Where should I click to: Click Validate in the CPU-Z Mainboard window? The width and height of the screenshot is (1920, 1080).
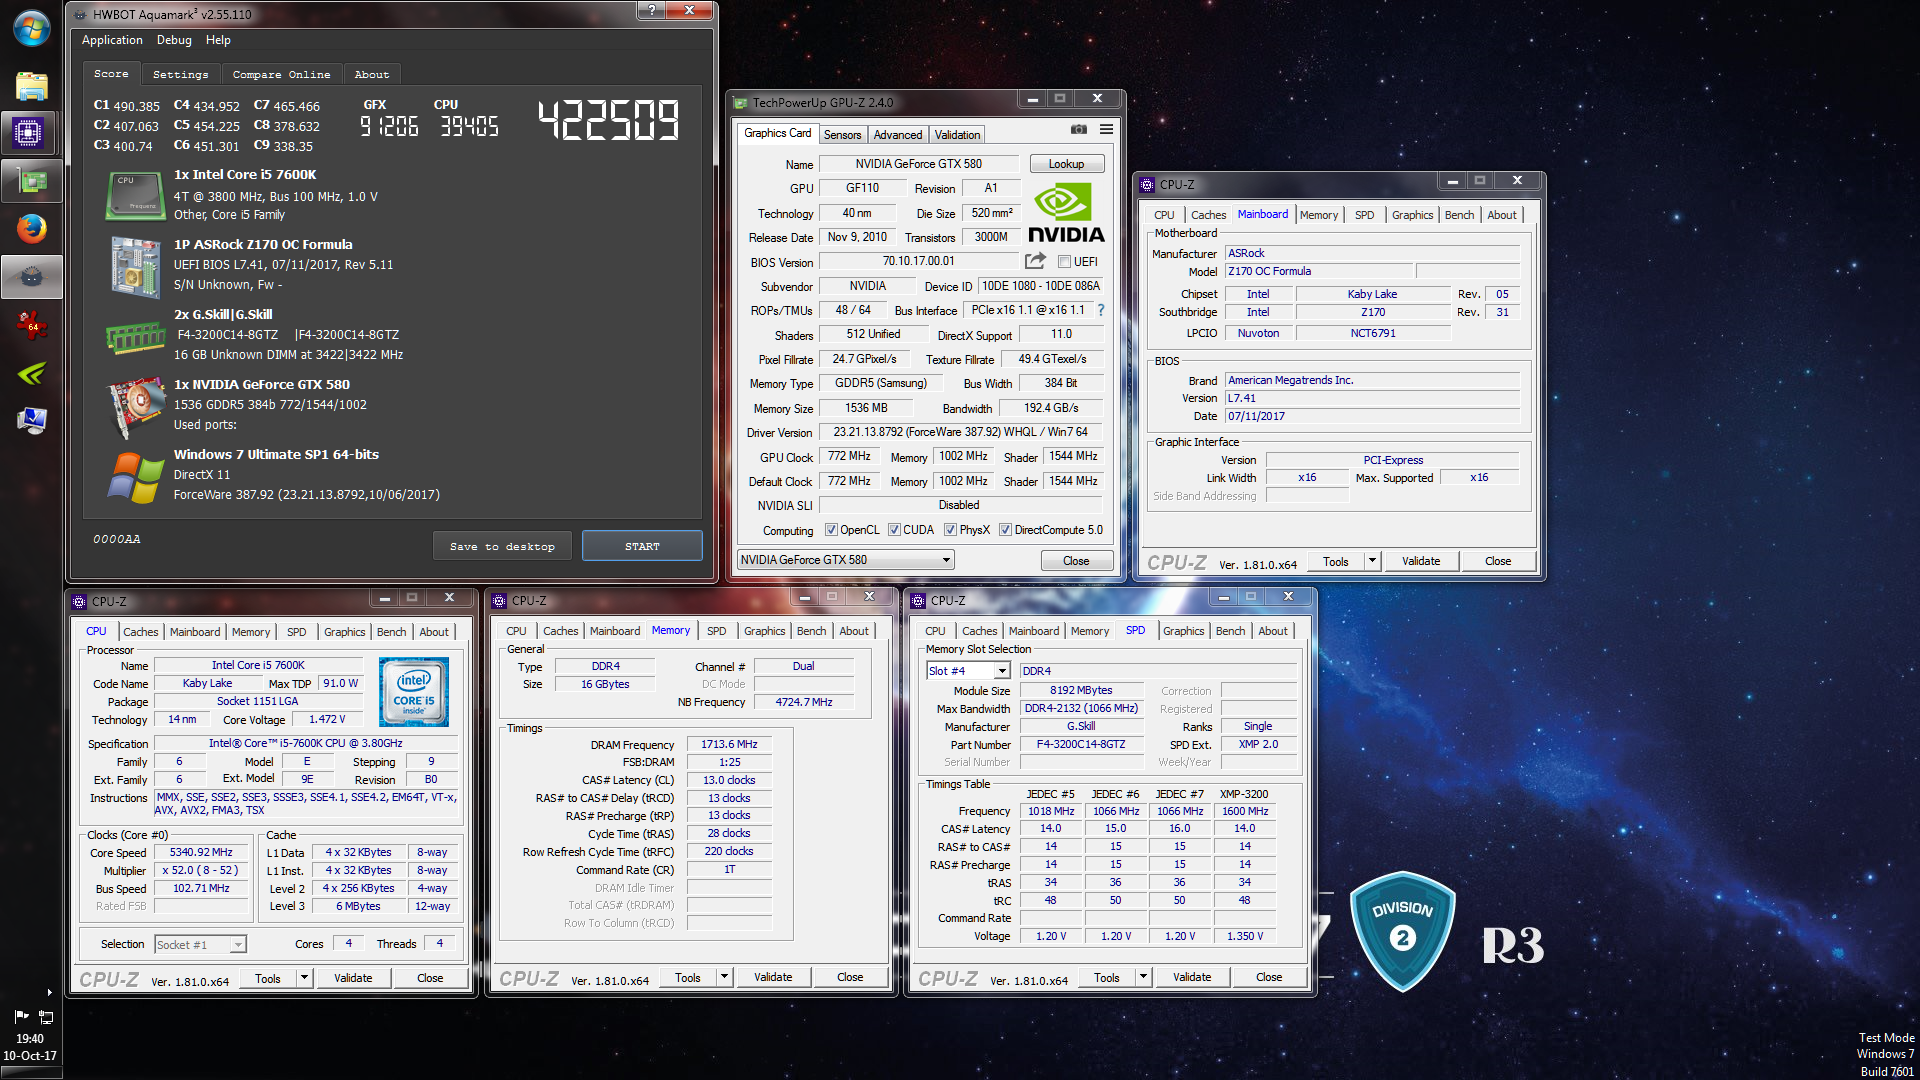(x=1421, y=561)
